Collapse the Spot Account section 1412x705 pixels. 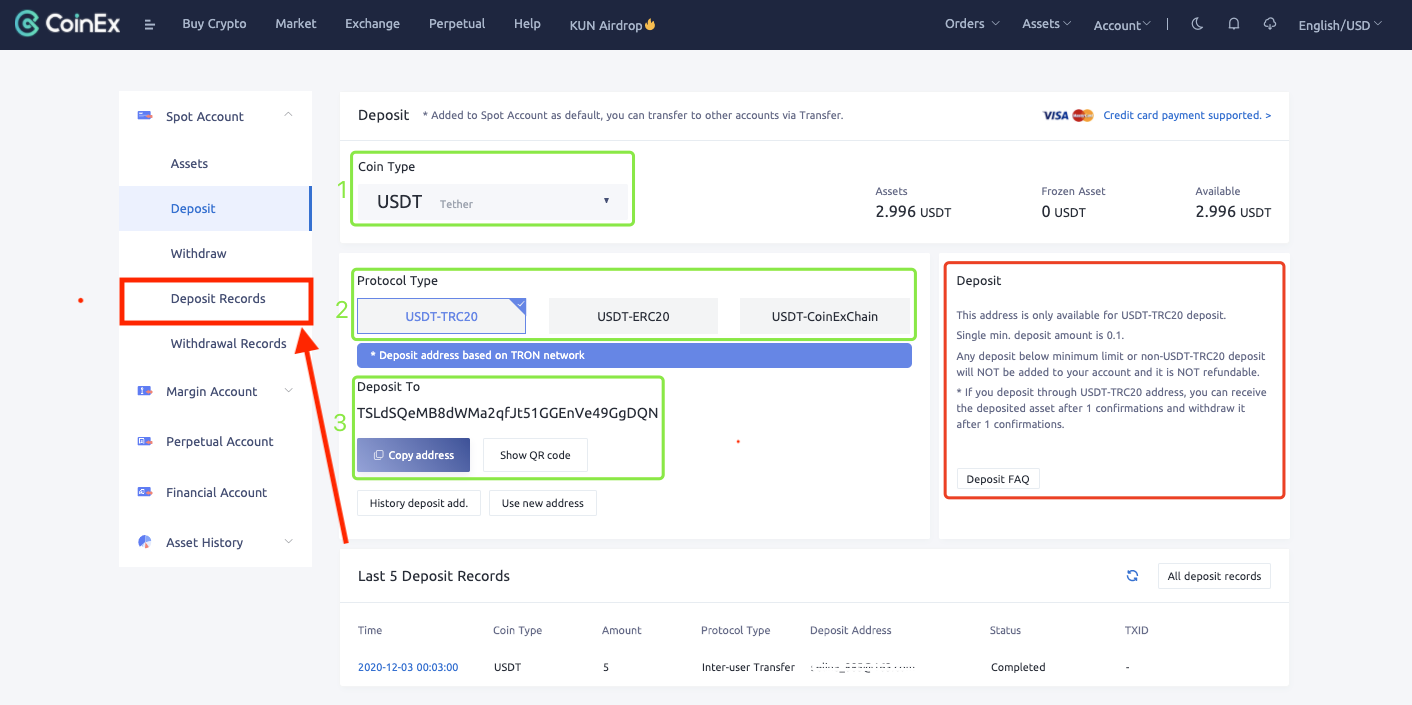coord(288,116)
